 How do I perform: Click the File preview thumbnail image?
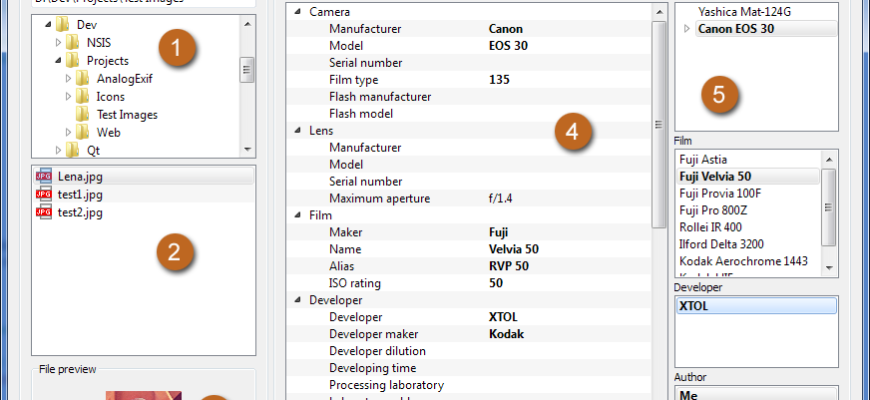(144, 396)
